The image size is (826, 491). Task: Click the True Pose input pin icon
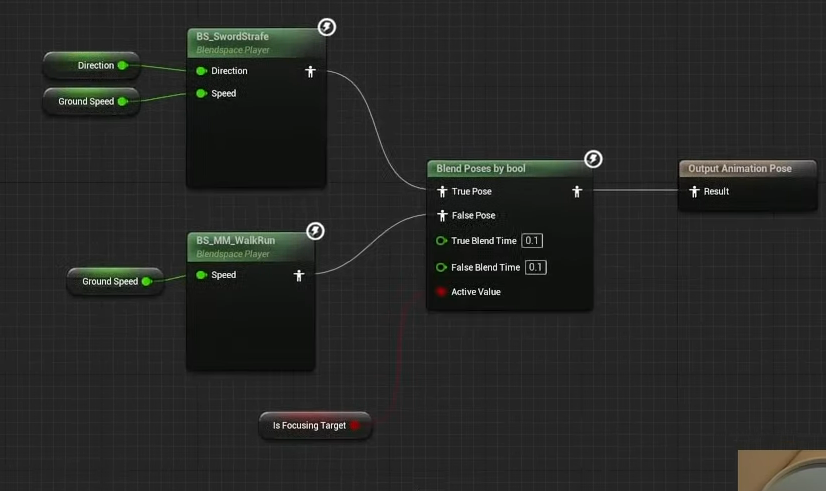[442, 191]
